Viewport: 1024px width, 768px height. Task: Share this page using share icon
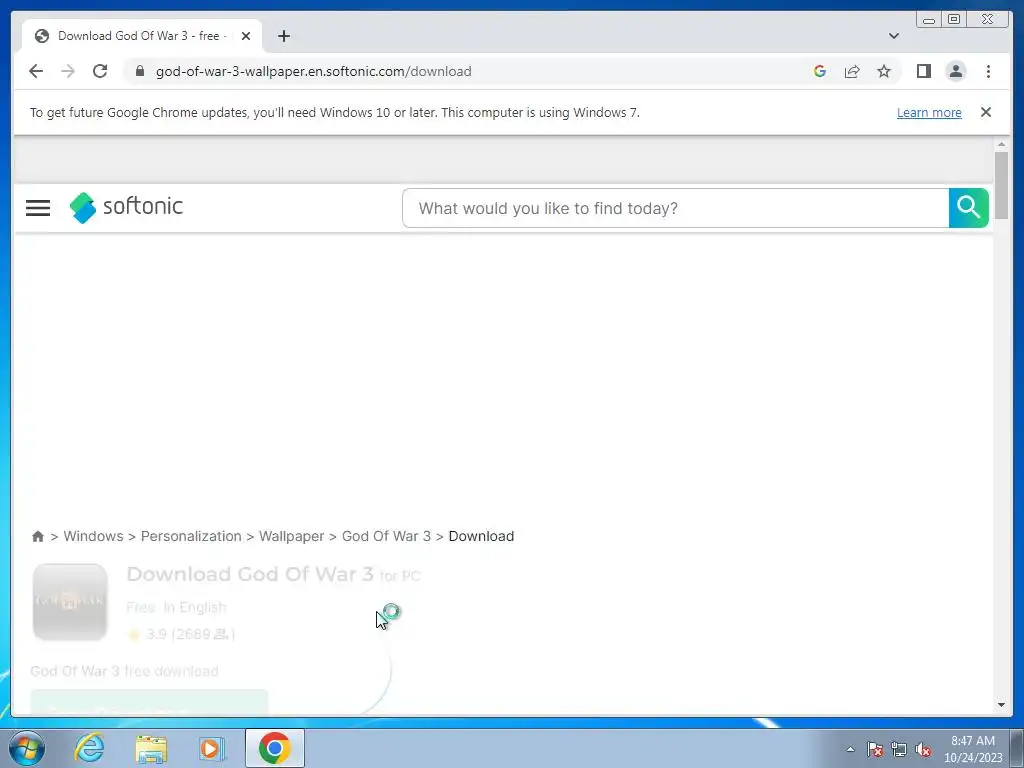(852, 71)
